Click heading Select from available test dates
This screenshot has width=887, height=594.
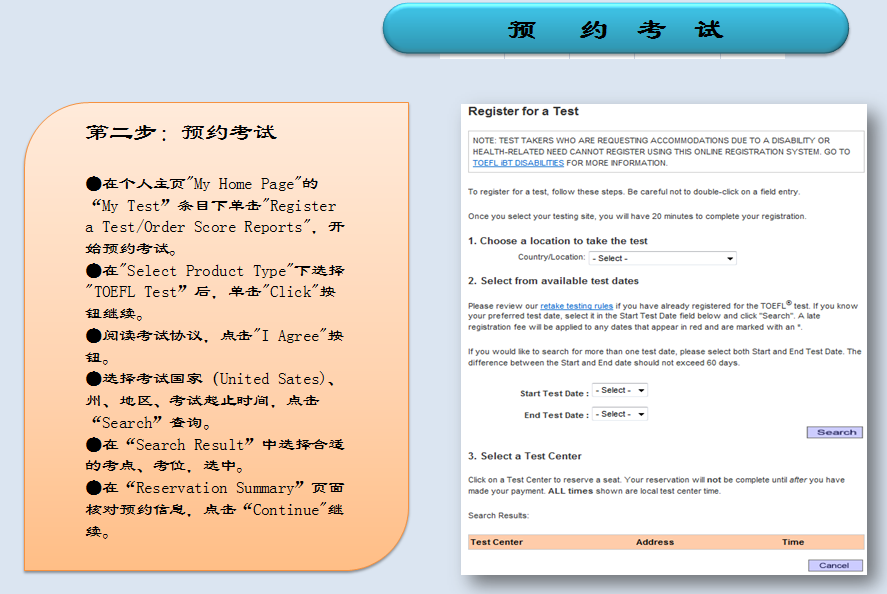[553, 281]
